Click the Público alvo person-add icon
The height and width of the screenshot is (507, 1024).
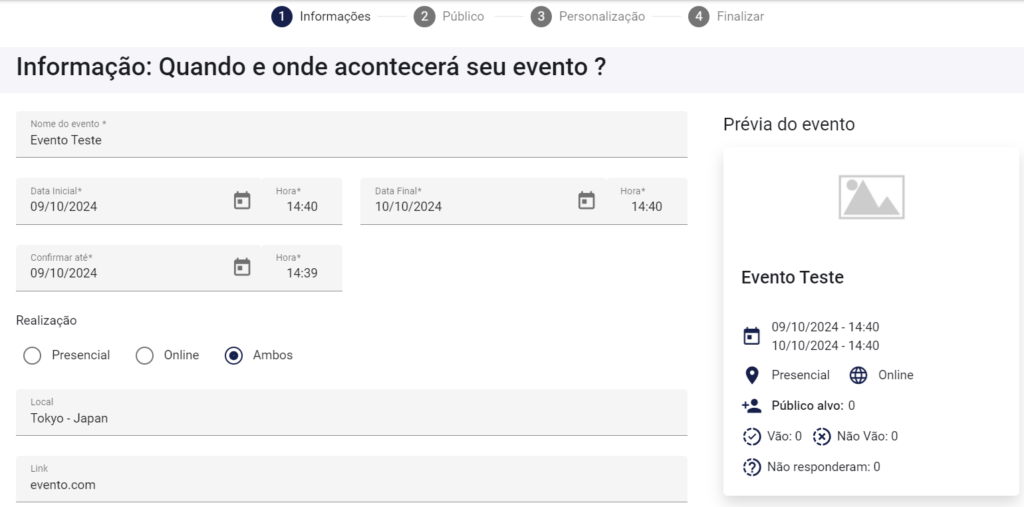point(752,406)
